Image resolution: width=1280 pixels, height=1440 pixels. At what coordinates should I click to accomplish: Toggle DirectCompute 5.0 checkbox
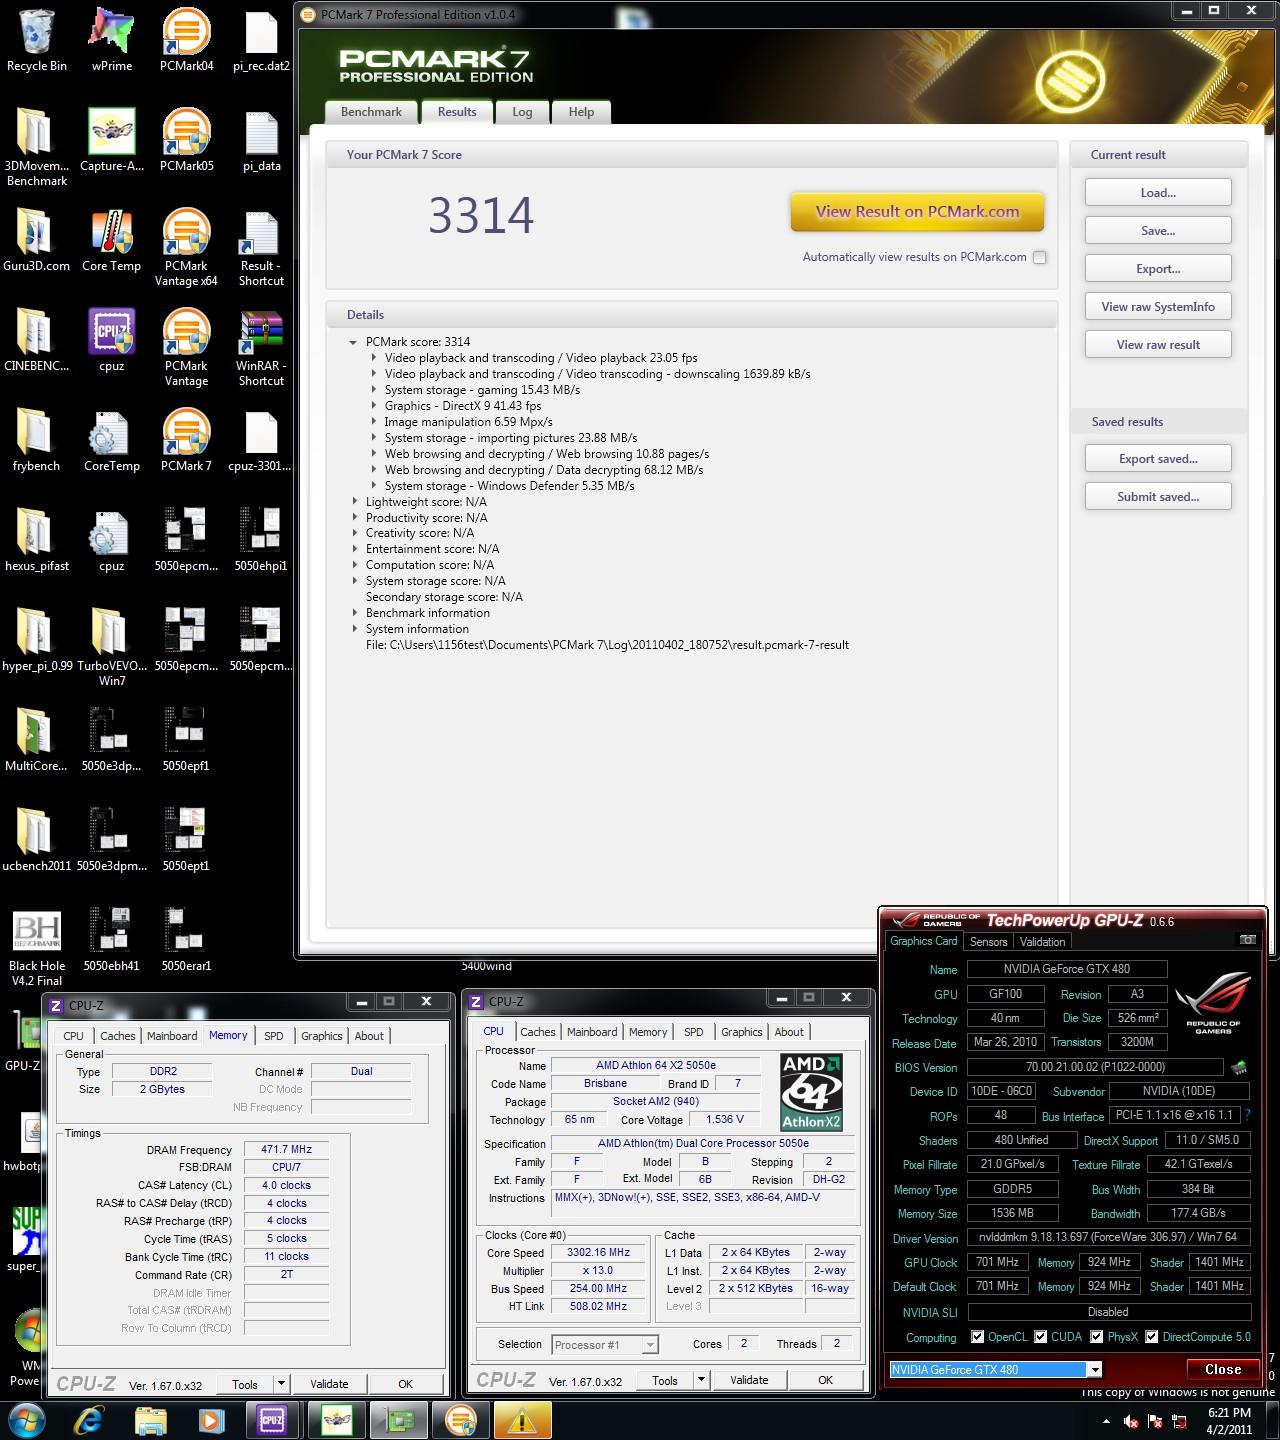click(x=1152, y=1337)
